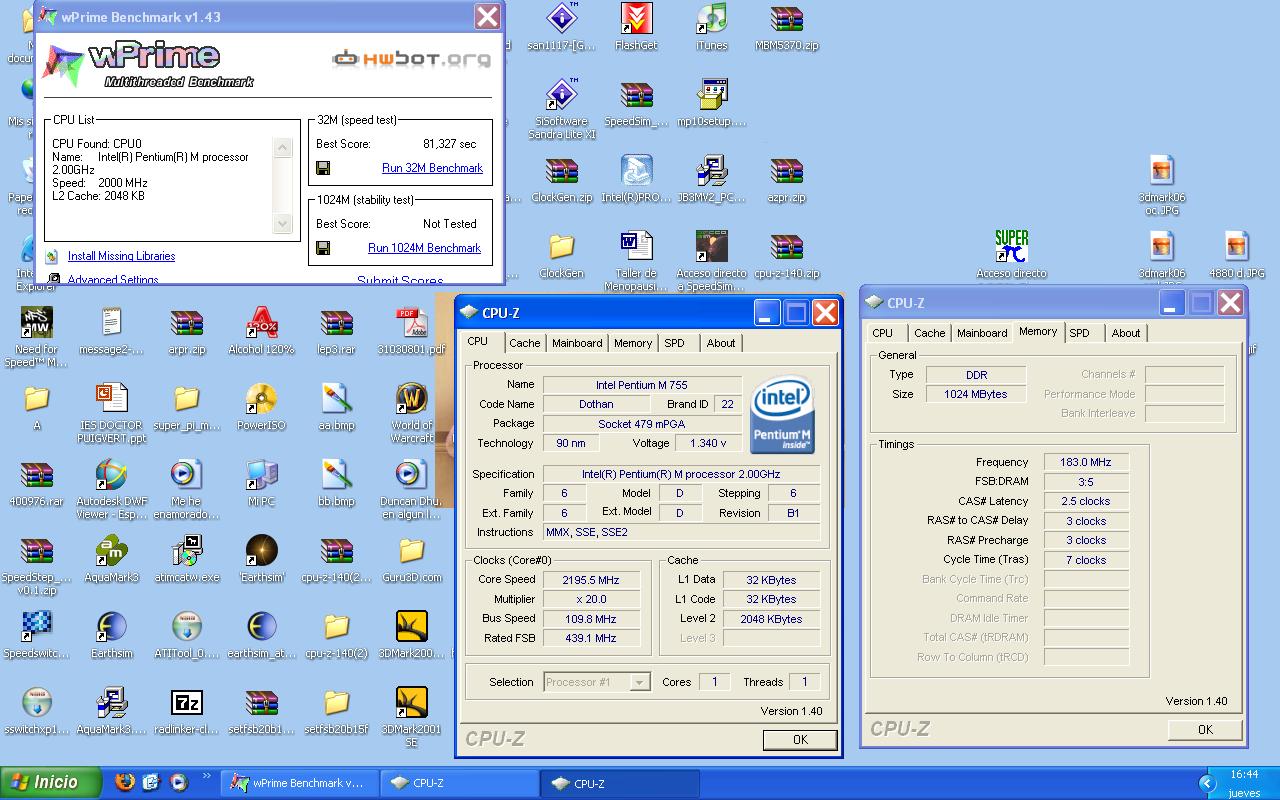Click the Intel Pentium M 755 name field
Screen dimensions: 1280x800
point(642,385)
